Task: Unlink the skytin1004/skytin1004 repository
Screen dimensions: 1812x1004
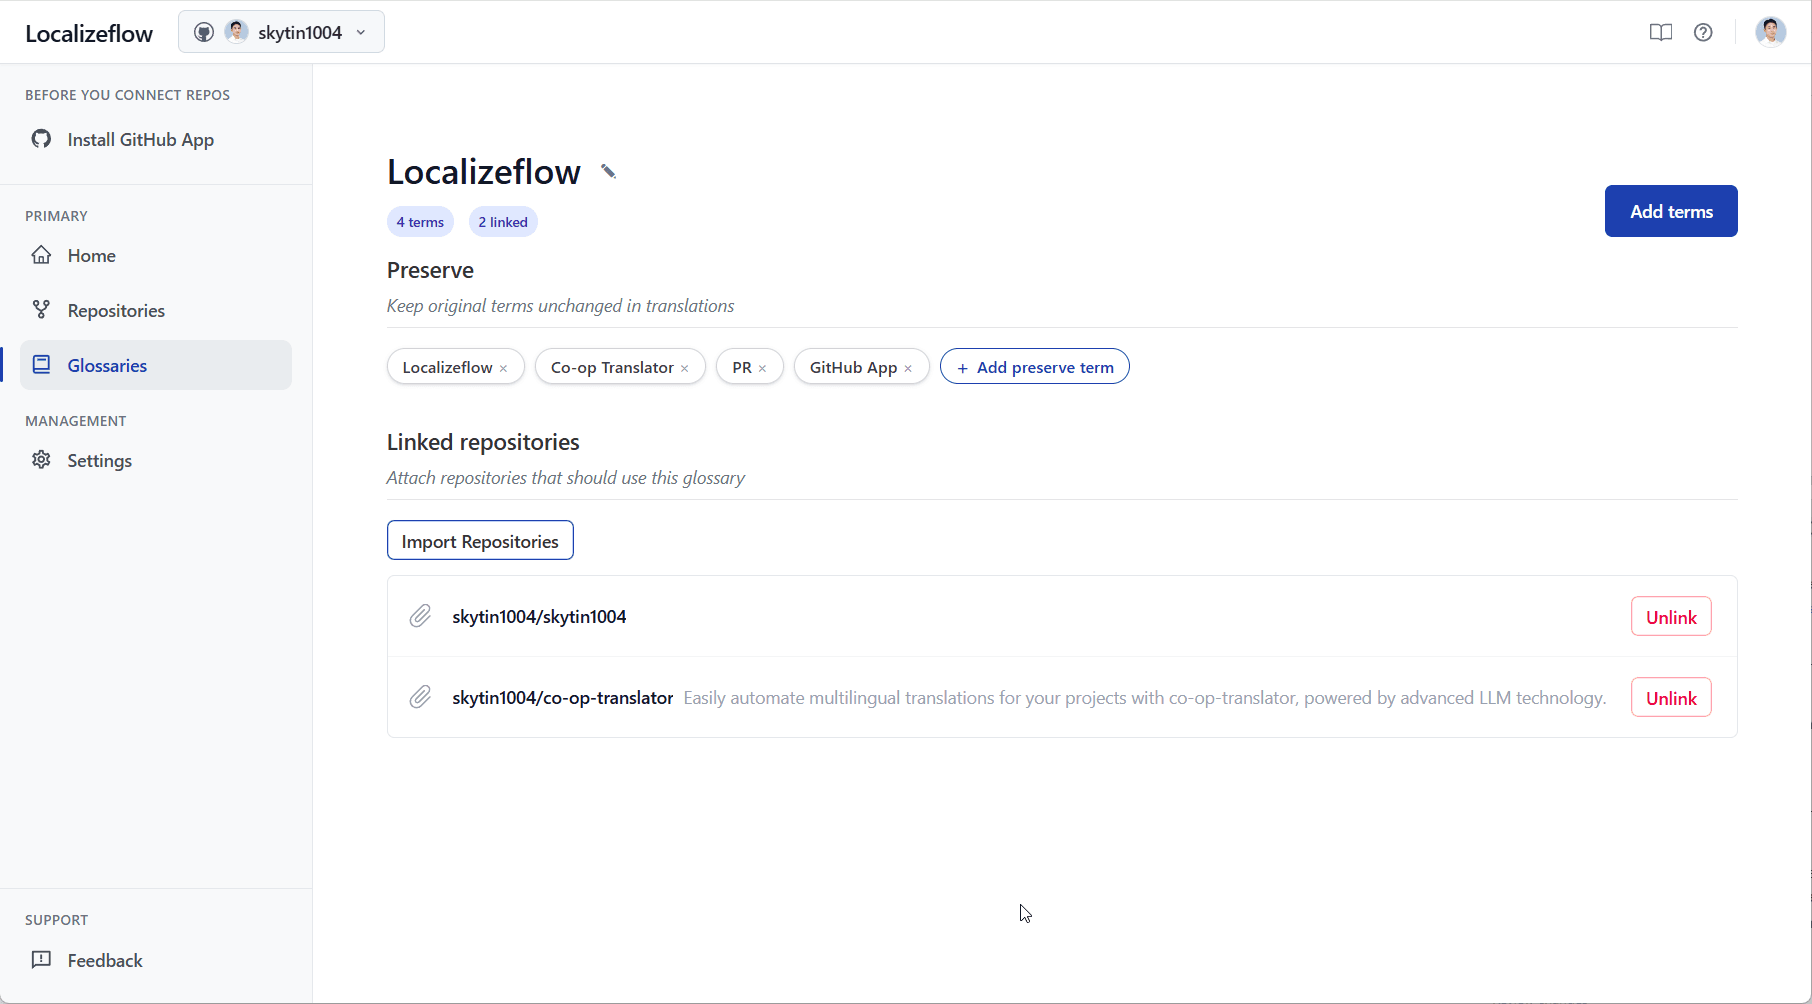Action: [1670, 617]
